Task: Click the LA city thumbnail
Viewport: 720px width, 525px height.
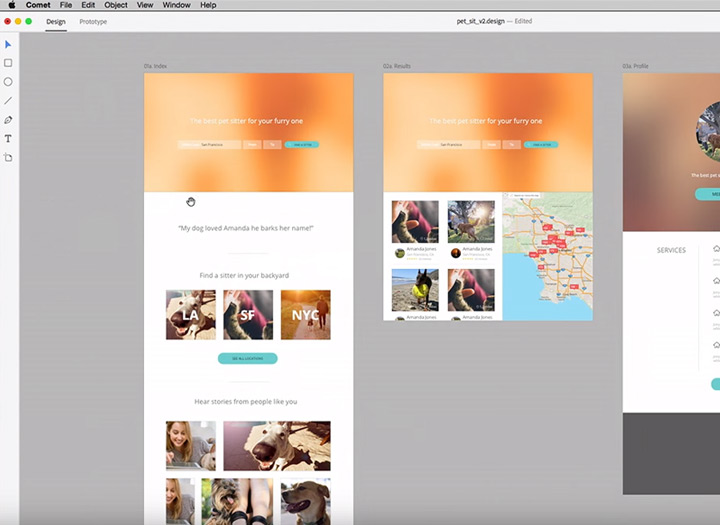Action: tap(191, 315)
